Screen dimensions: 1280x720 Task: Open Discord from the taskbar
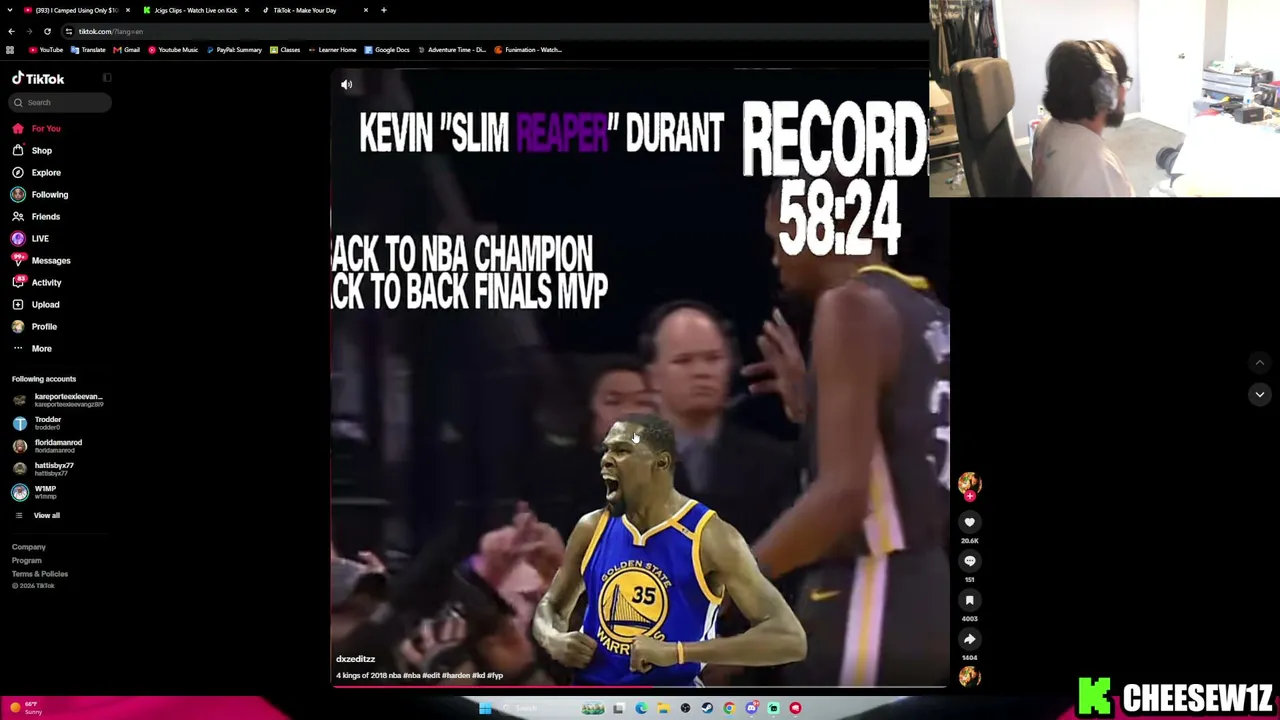[751, 708]
